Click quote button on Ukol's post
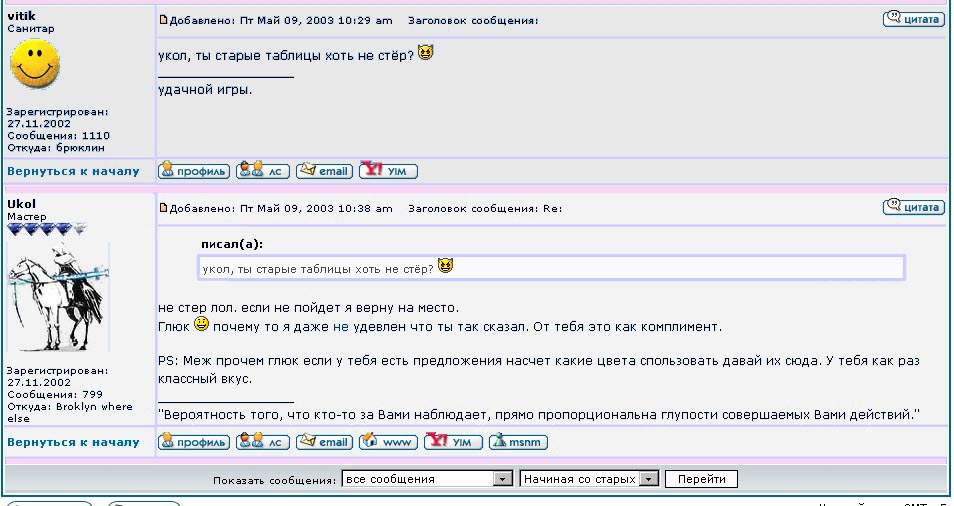Viewport: 954px width, 506px height. tap(913, 207)
